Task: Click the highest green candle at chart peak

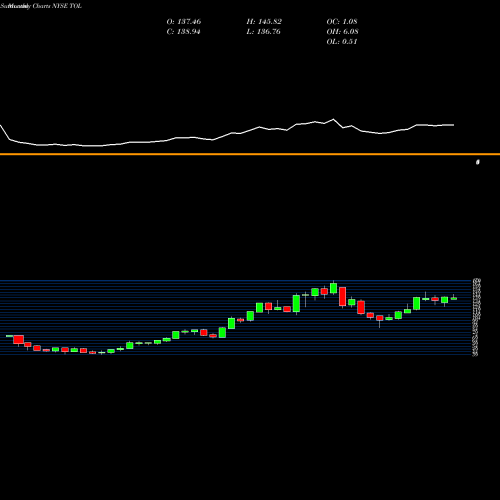Action: pos(333,288)
